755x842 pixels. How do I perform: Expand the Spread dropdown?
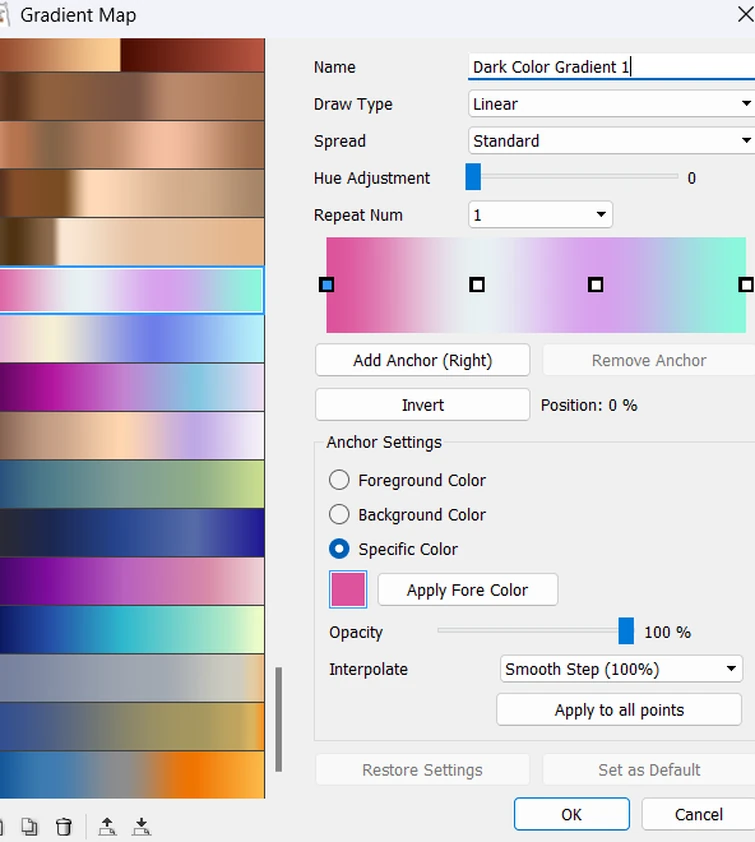point(610,141)
